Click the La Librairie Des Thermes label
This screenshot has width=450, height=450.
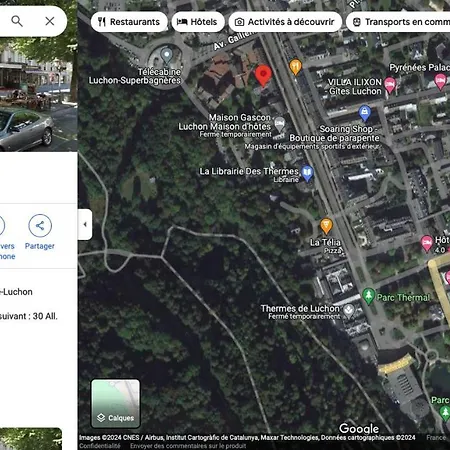pyautogui.click(x=249, y=171)
